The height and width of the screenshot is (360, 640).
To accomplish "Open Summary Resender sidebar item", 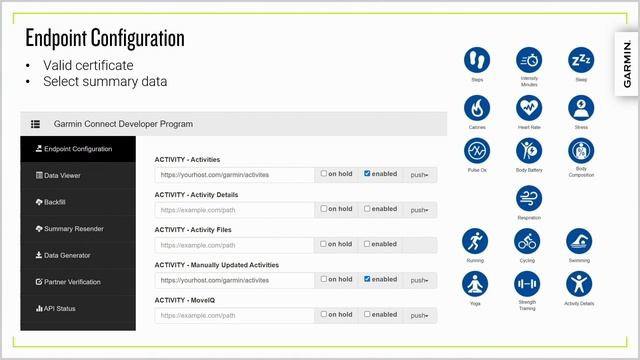I will [78, 229].
